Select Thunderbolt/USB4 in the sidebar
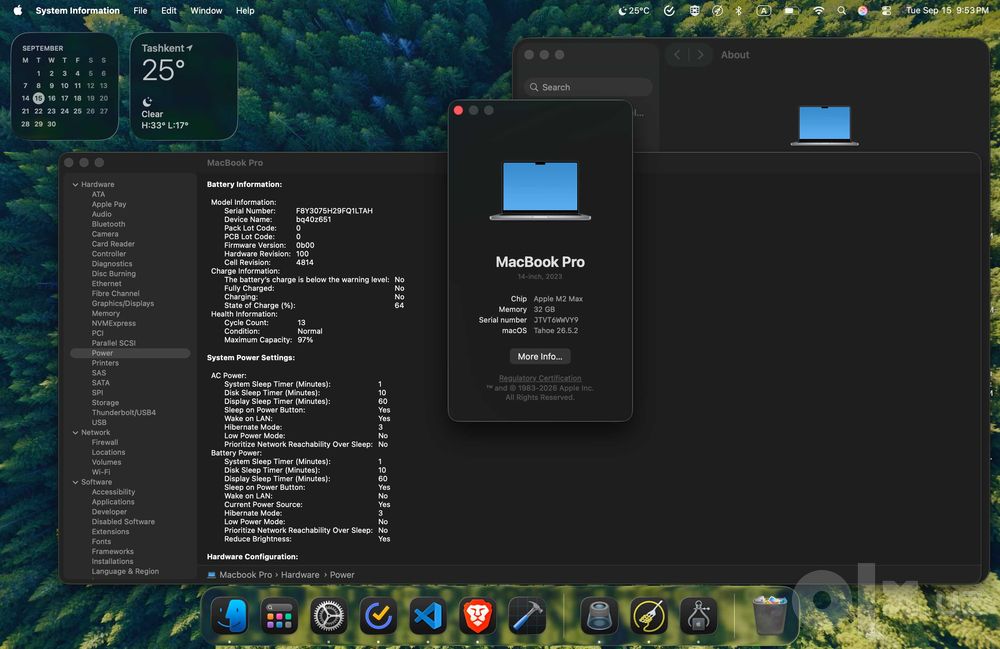This screenshot has width=1000, height=649. click(124, 412)
